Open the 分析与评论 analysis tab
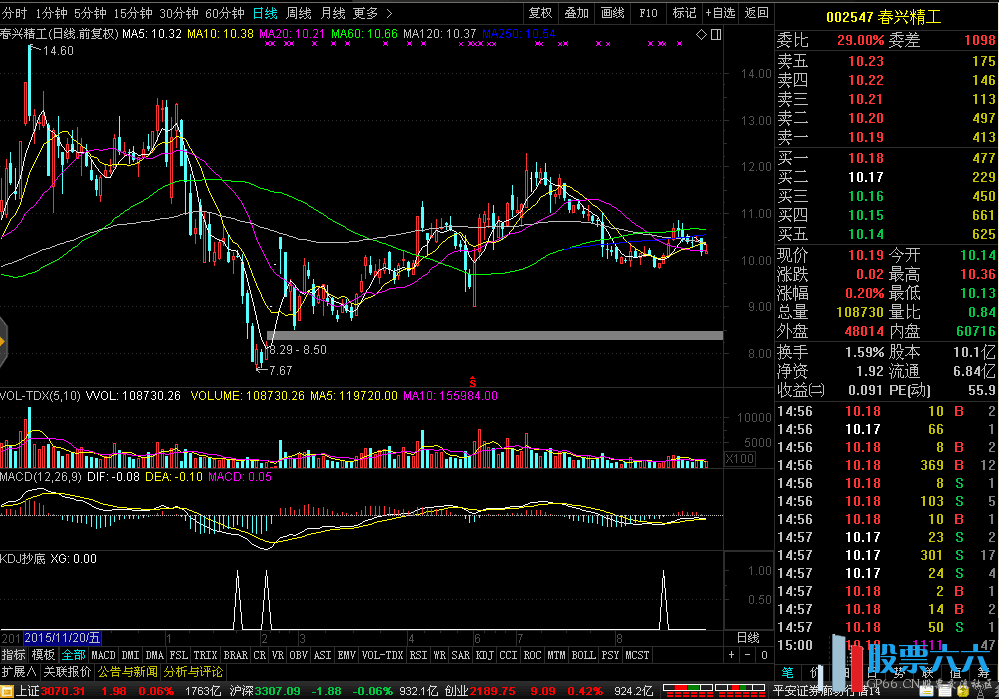This screenshot has width=999, height=699. (194, 672)
